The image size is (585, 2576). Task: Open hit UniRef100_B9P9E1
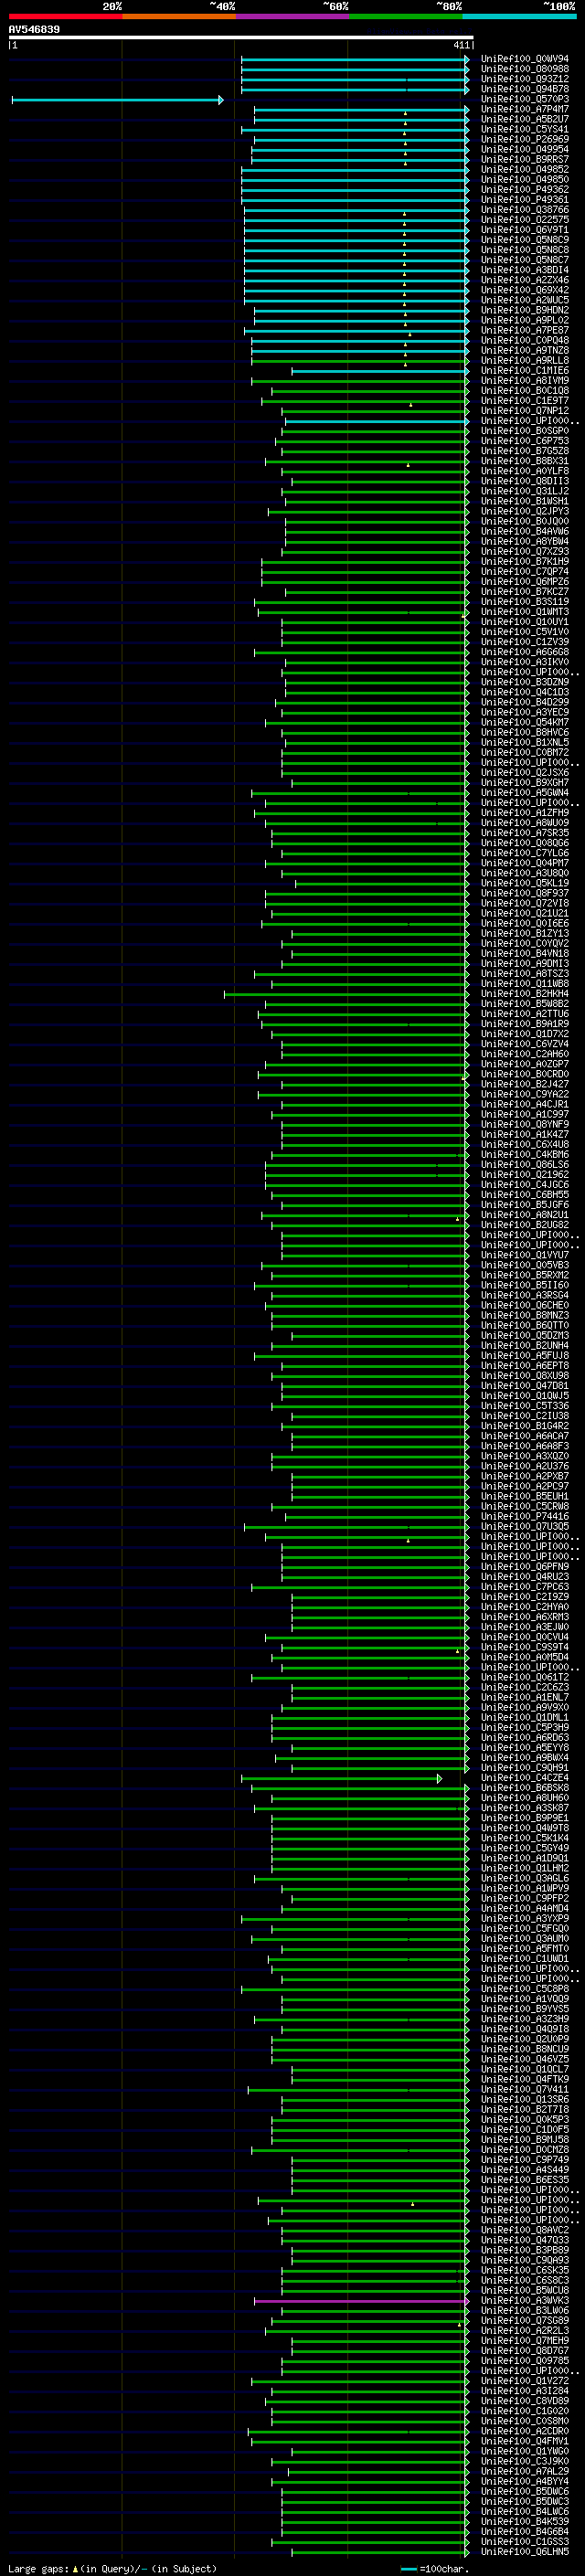(525, 1818)
